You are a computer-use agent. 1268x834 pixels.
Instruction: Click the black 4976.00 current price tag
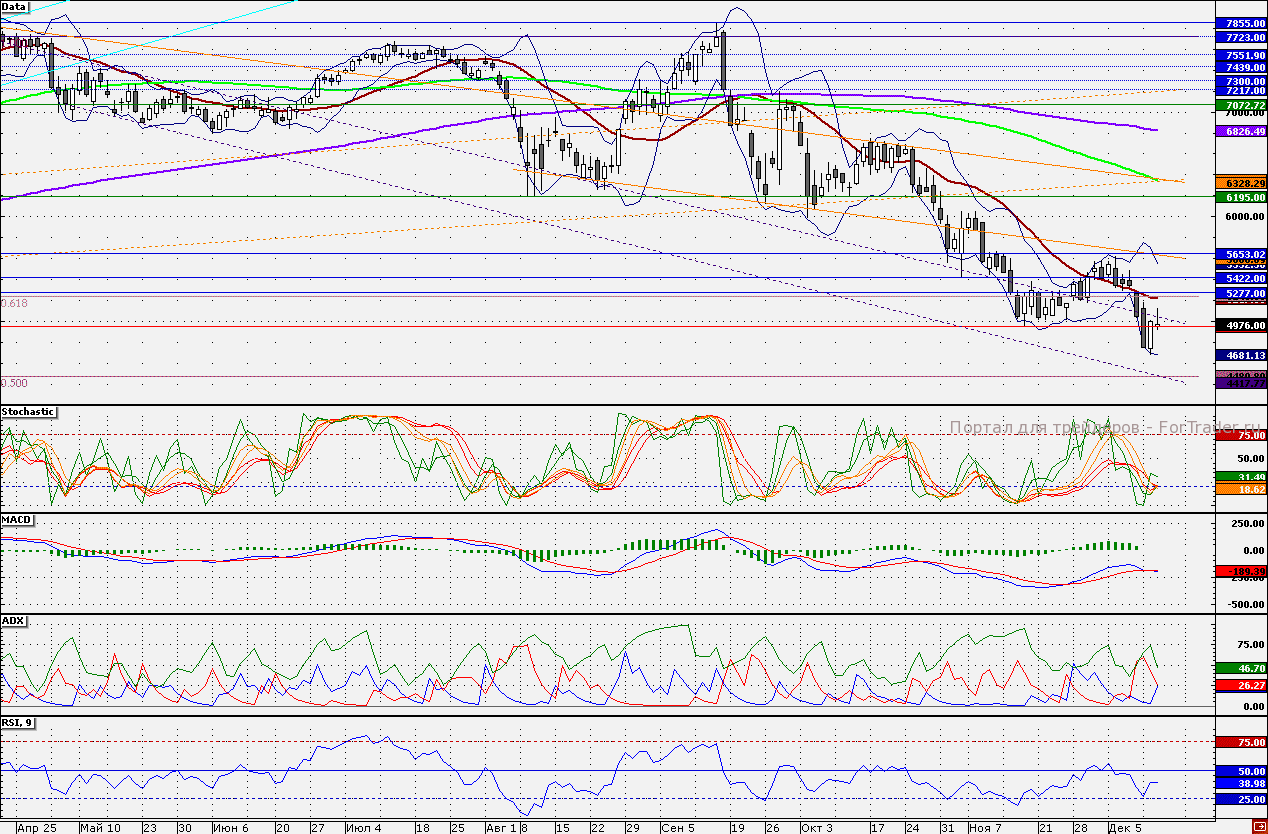pyautogui.click(x=1240, y=325)
